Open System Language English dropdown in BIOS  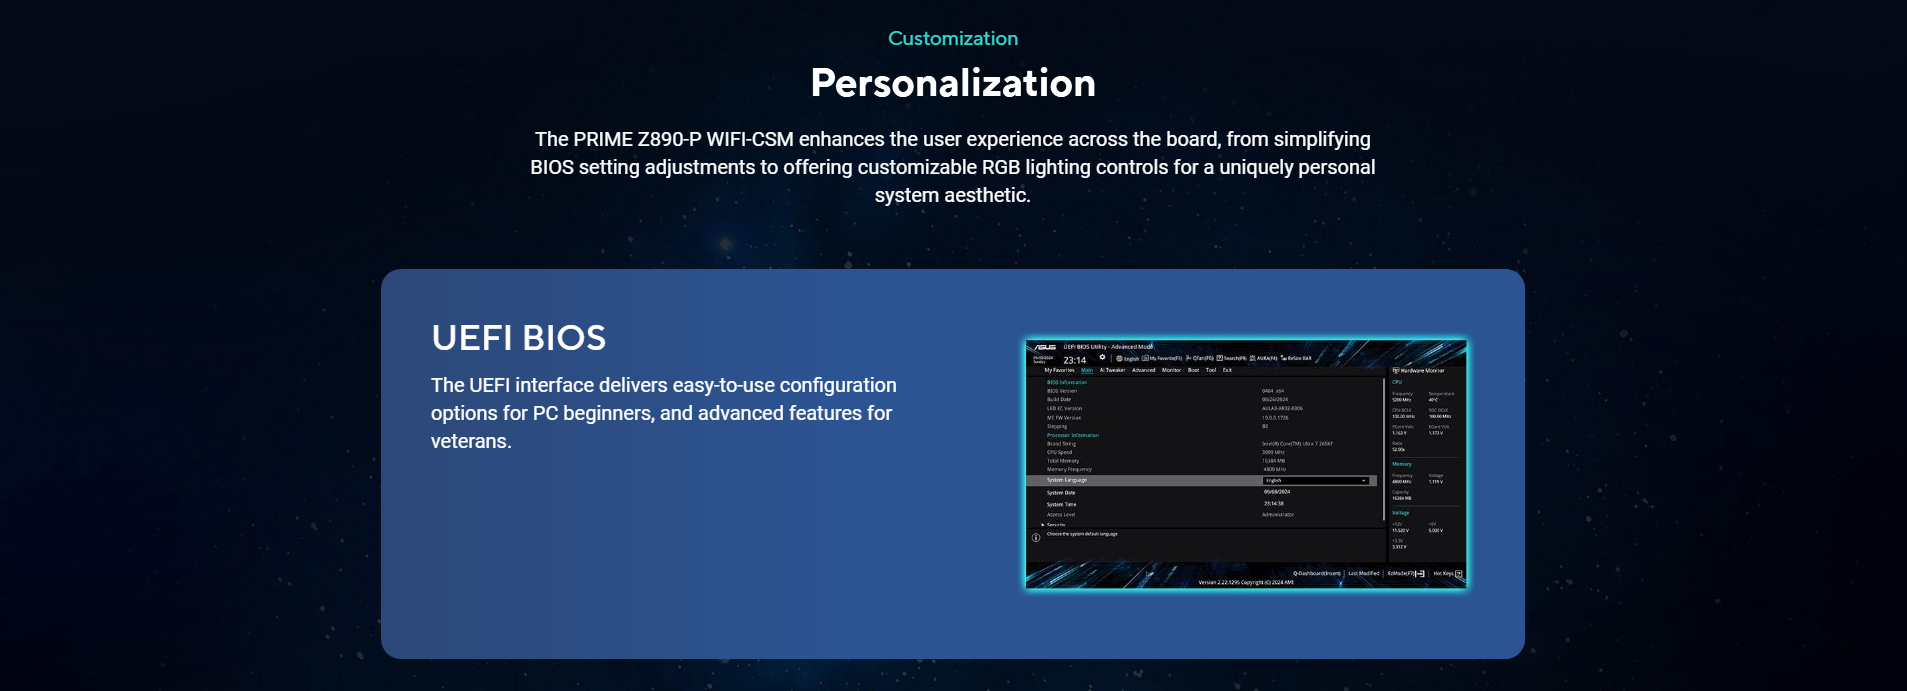pyautogui.click(x=1316, y=480)
